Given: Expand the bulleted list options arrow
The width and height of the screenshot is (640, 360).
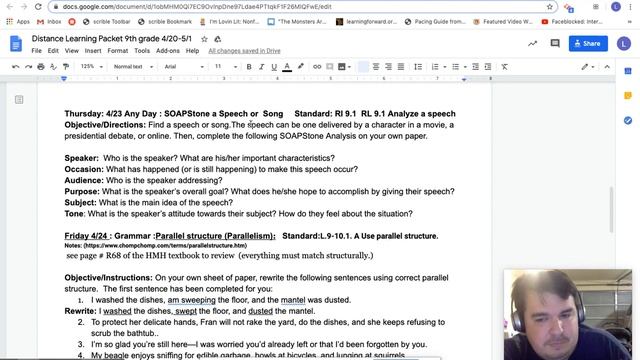Looking at the screenshot, I should (x=465, y=67).
